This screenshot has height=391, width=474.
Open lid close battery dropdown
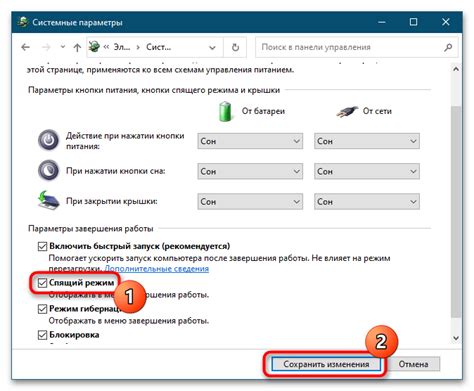[250, 202]
